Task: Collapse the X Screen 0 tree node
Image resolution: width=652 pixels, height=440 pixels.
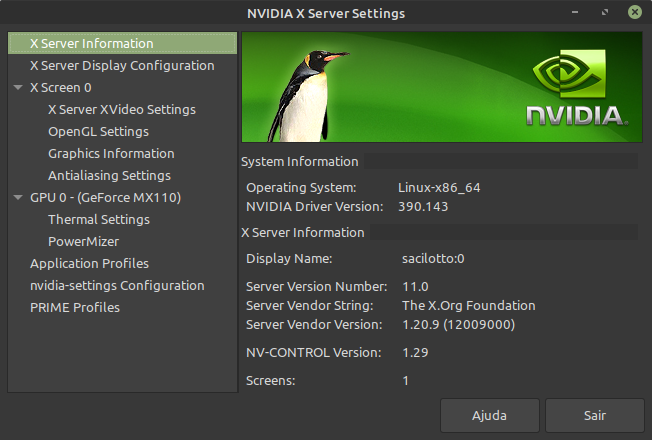Action: tap(18, 88)
